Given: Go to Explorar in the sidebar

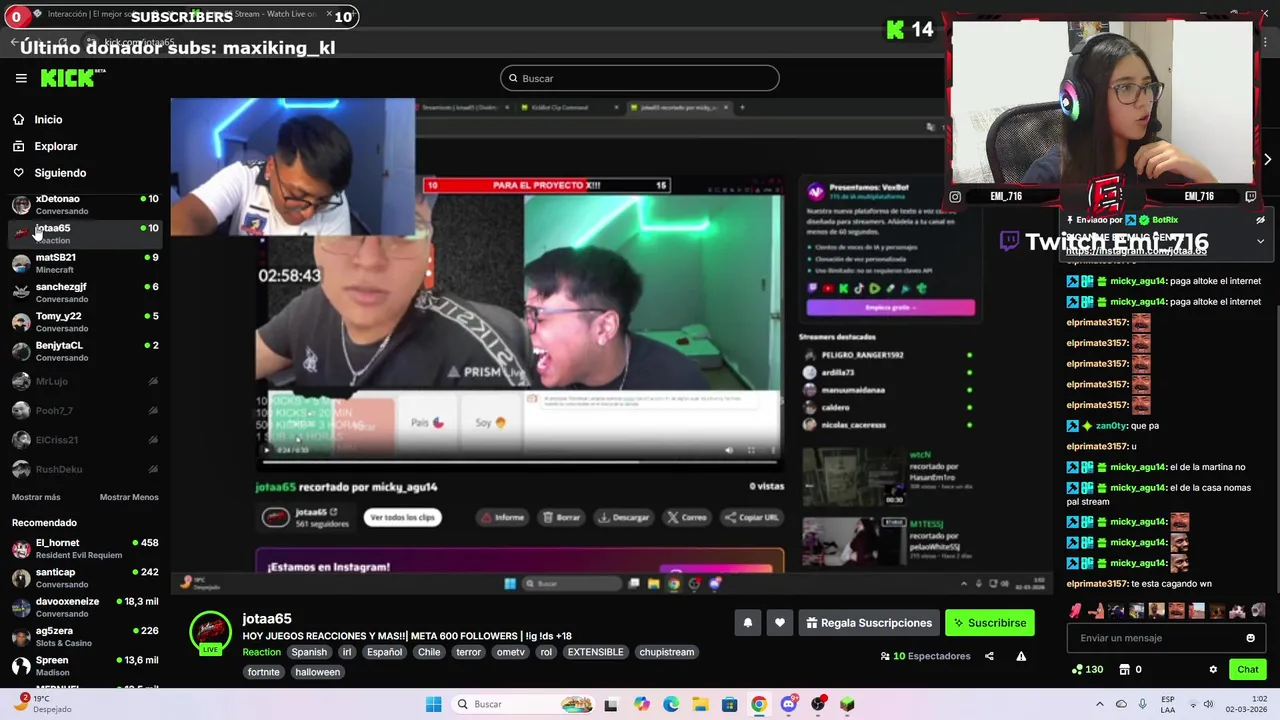Looking at the screenshot, I should 56,147.
